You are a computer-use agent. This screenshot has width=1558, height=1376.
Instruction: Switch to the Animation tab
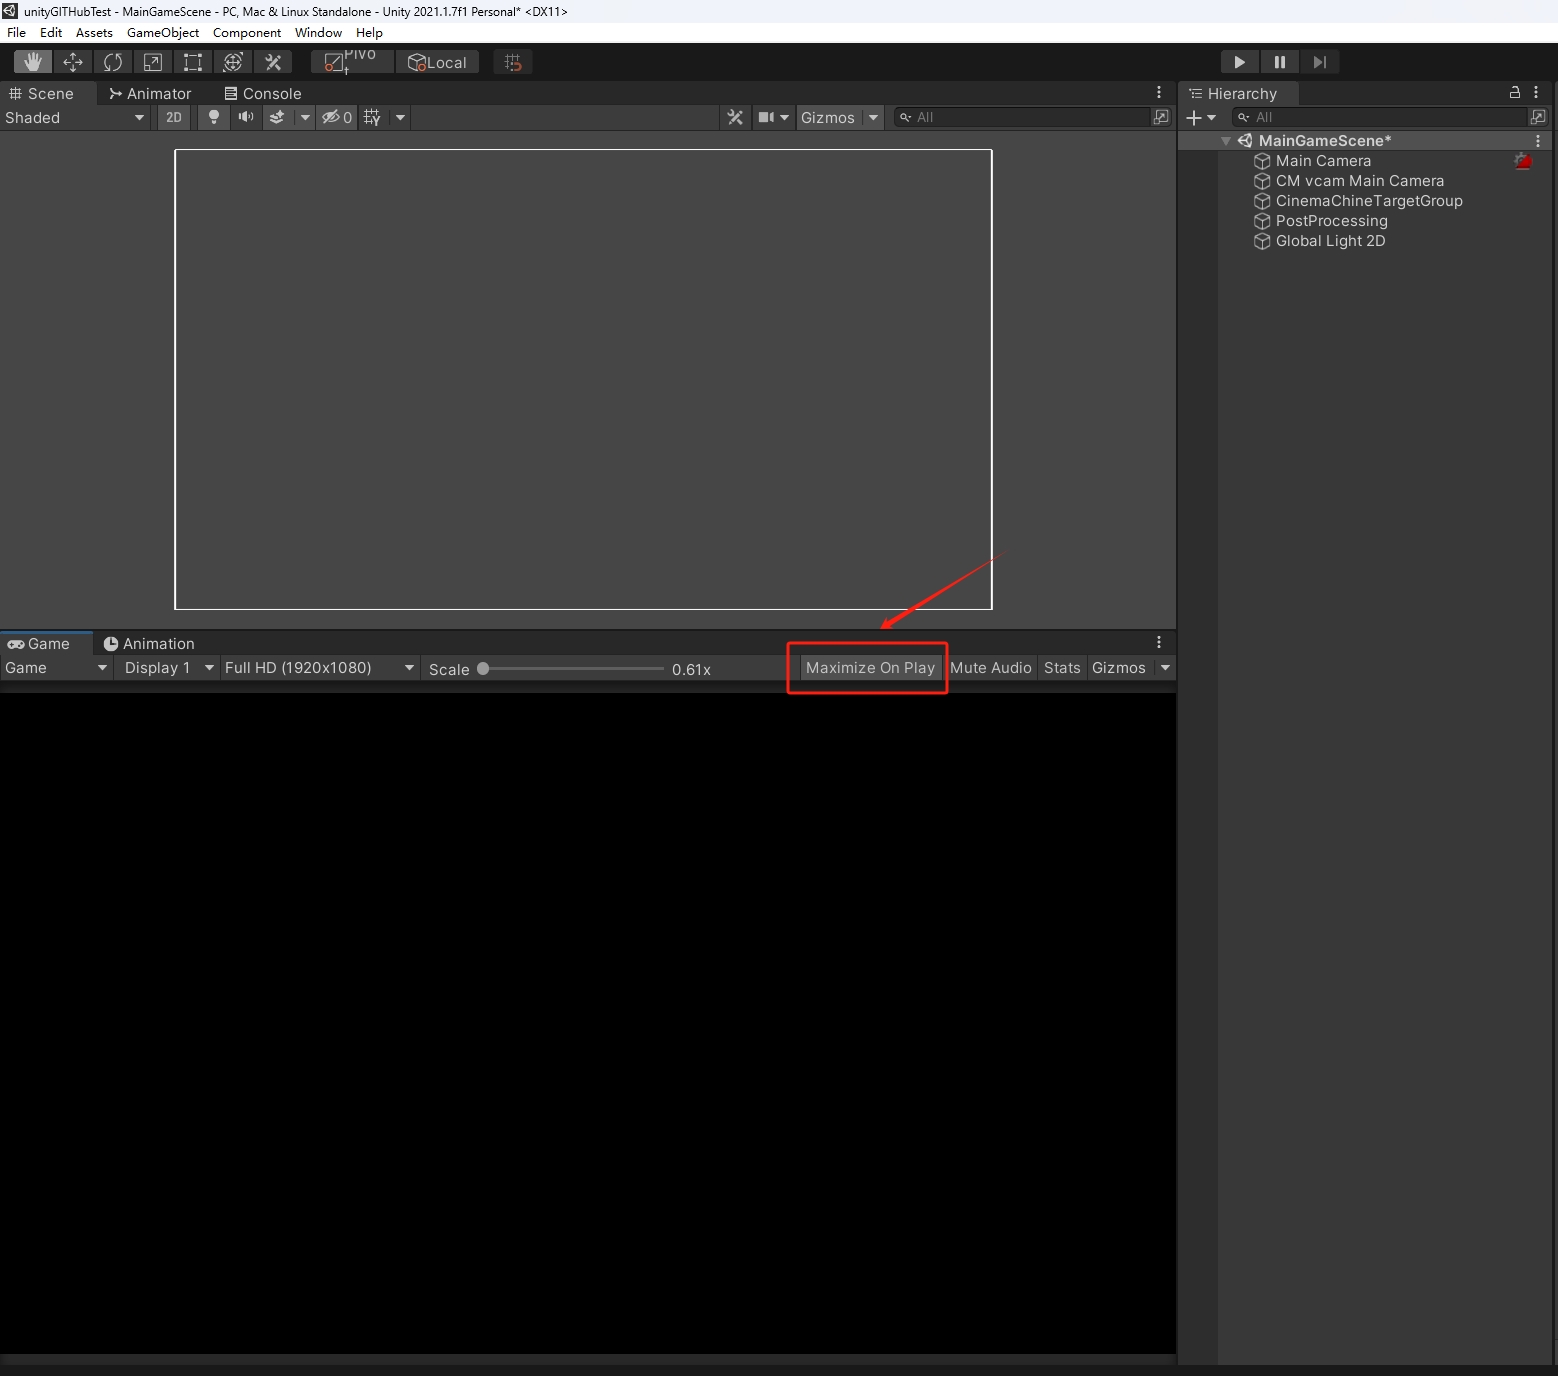point(149,643)
